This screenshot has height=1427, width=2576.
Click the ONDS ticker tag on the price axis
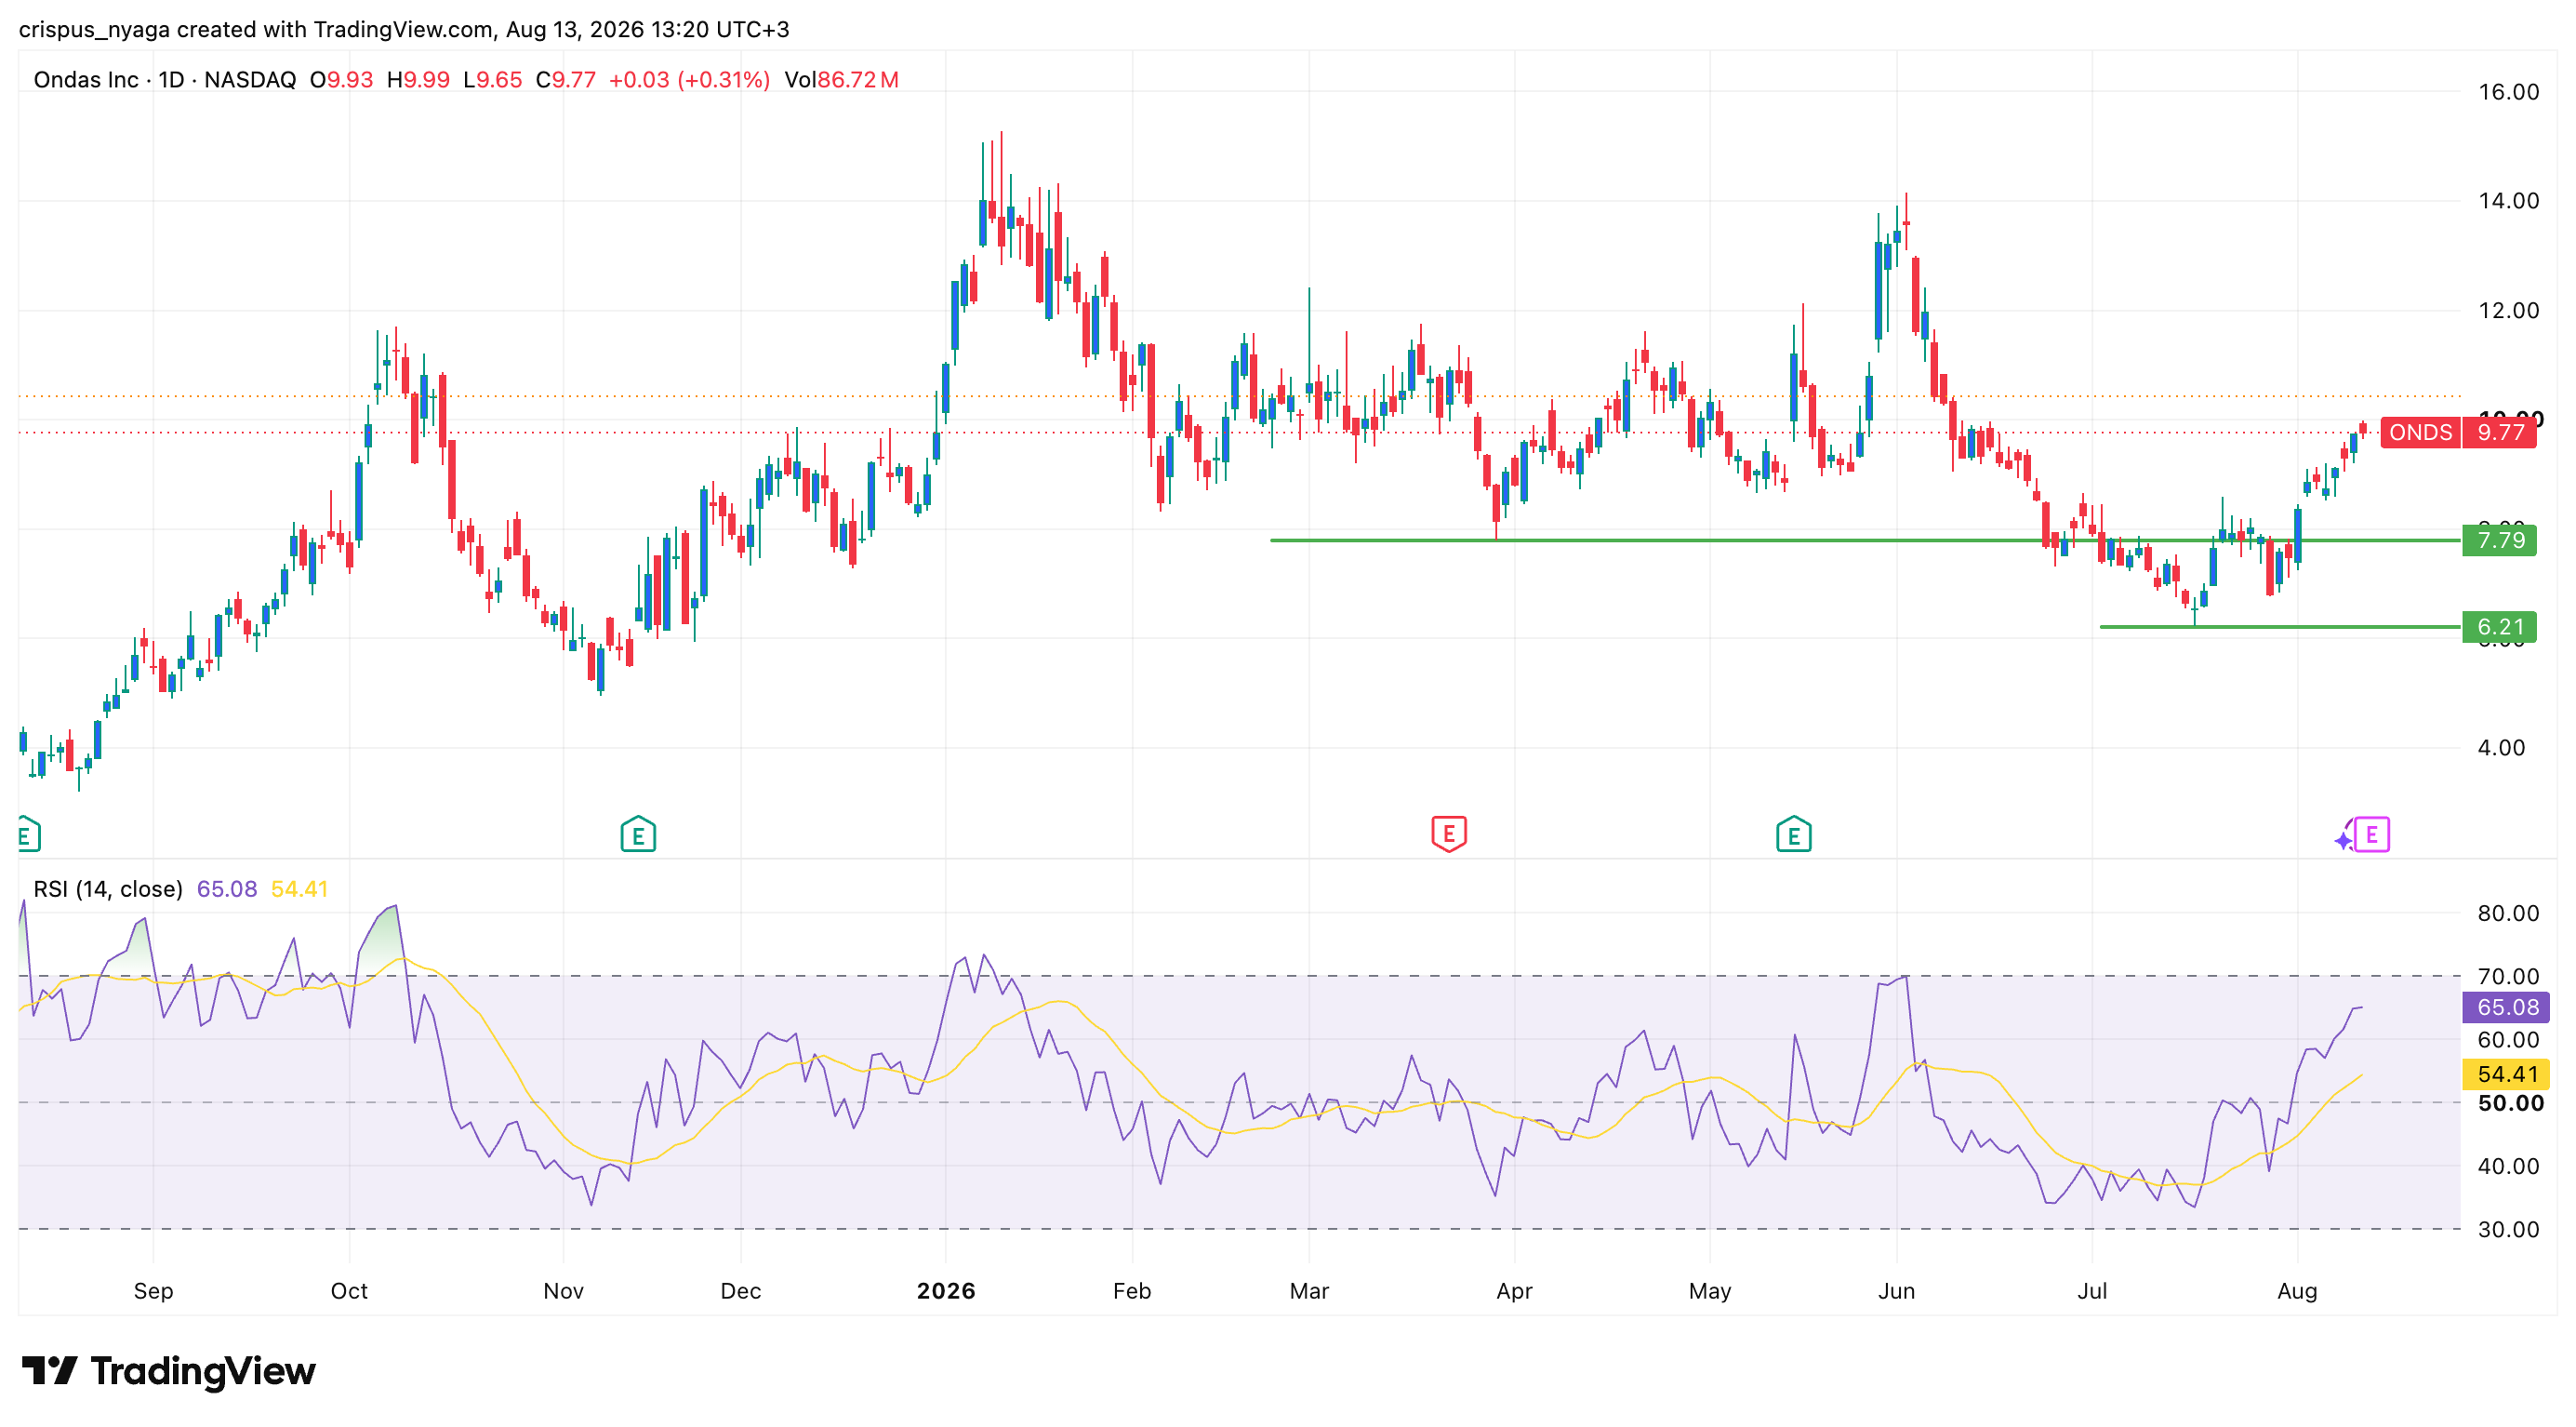point(2421,432)
